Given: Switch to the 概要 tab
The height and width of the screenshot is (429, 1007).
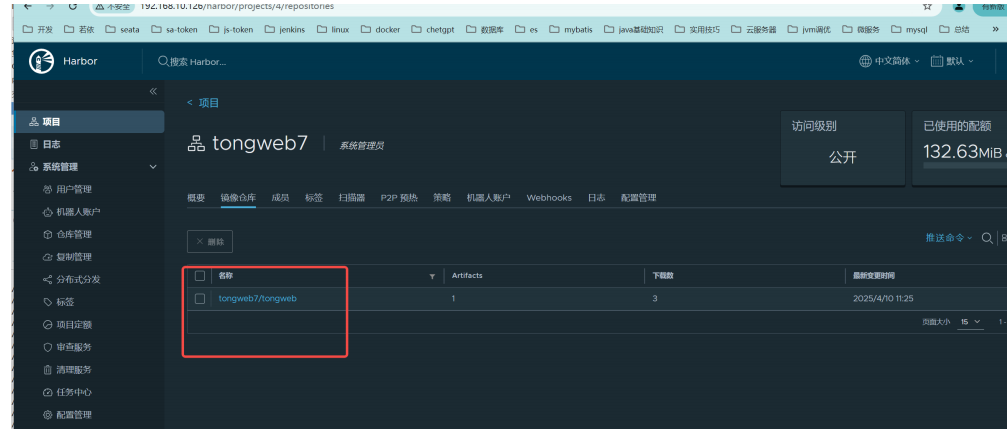Looking at the screenshot, I should (196, 198).
